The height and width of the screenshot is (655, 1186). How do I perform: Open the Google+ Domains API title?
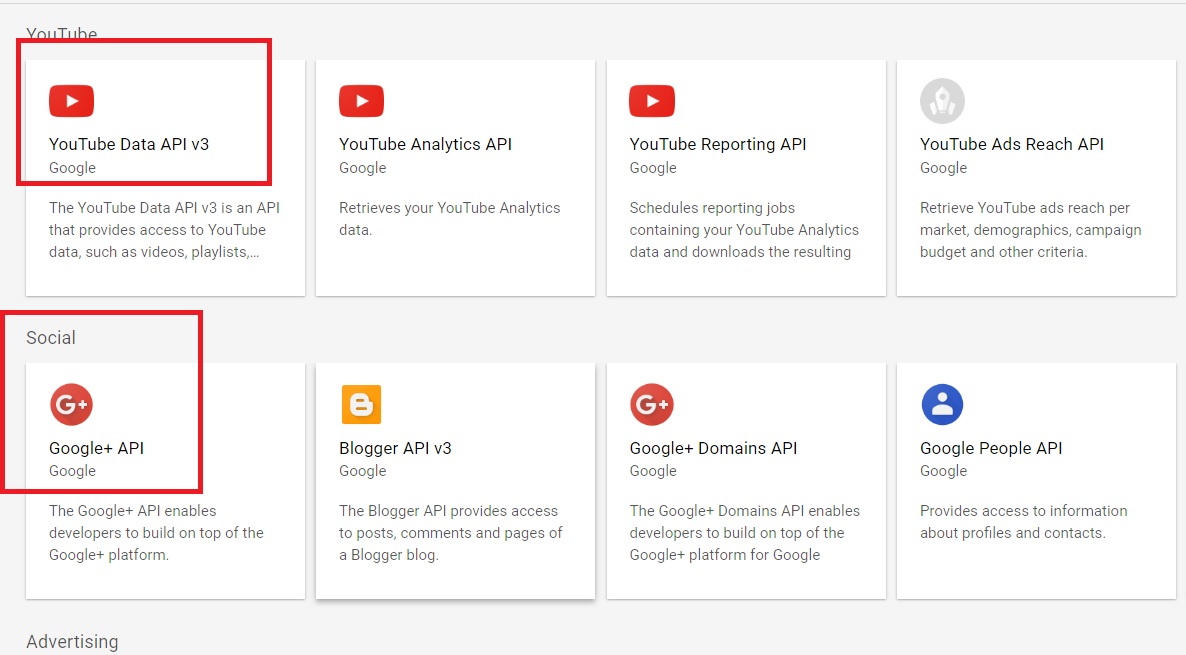(x=713, y=448)
